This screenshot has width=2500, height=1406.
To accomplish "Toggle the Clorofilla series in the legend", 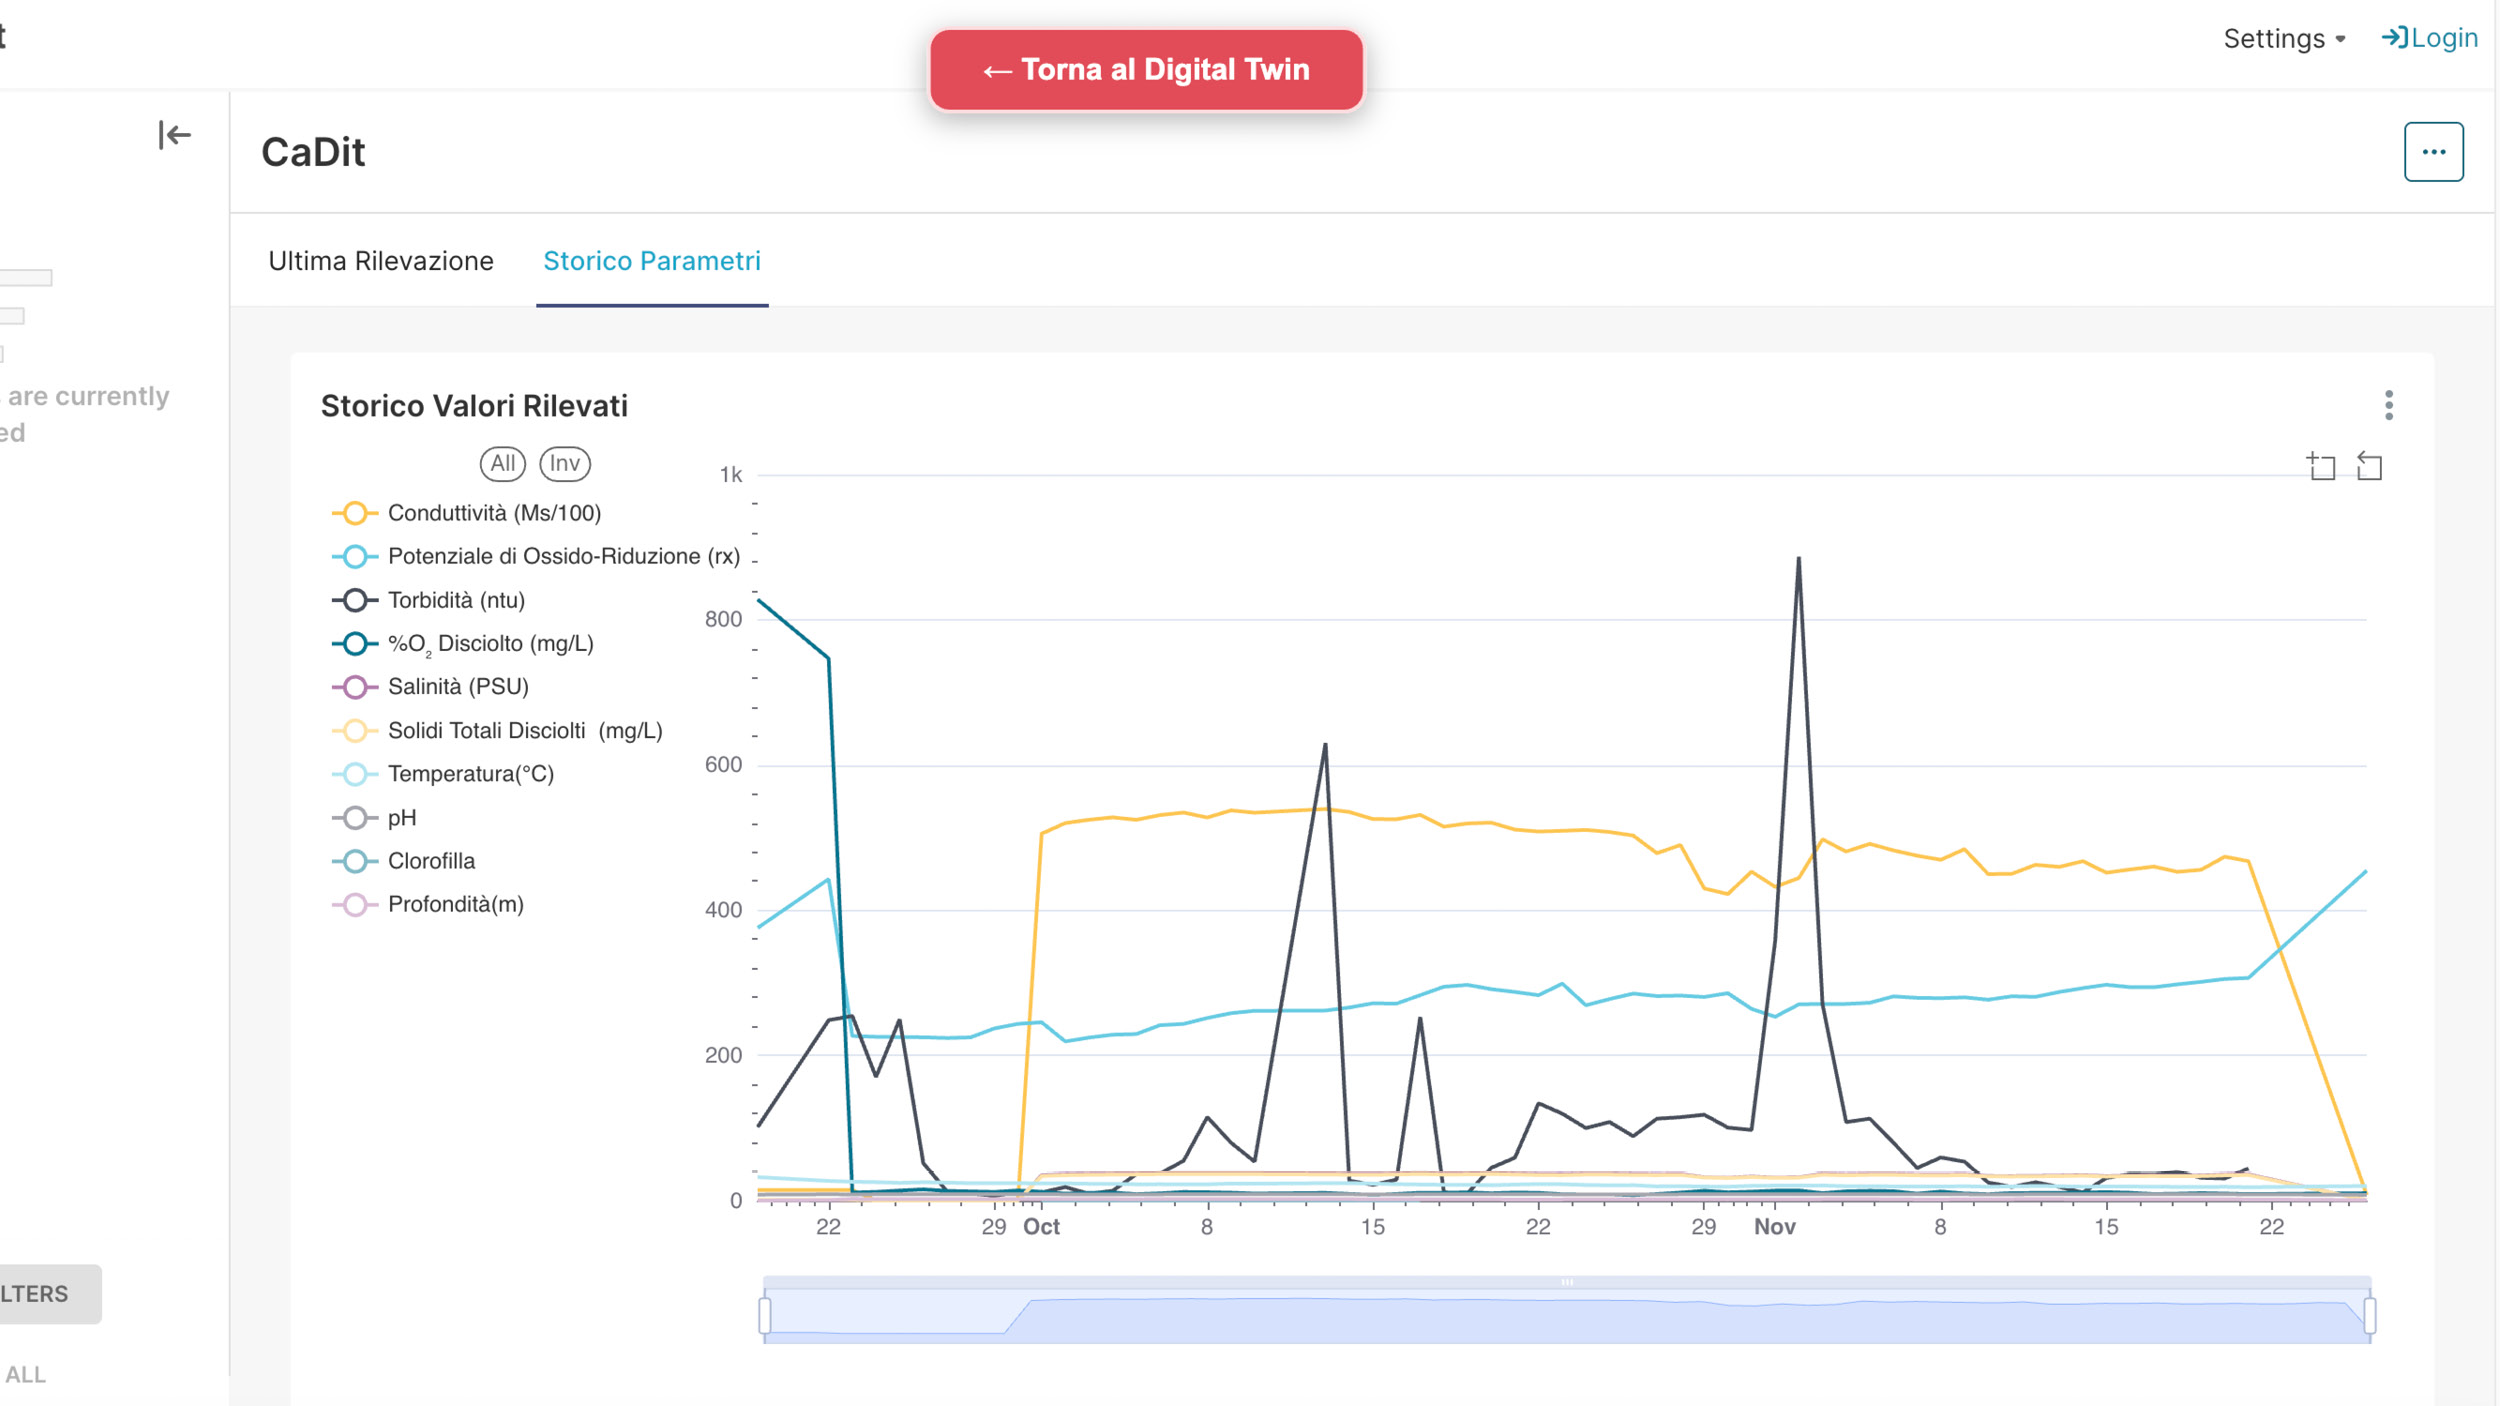I will [431, 861].
